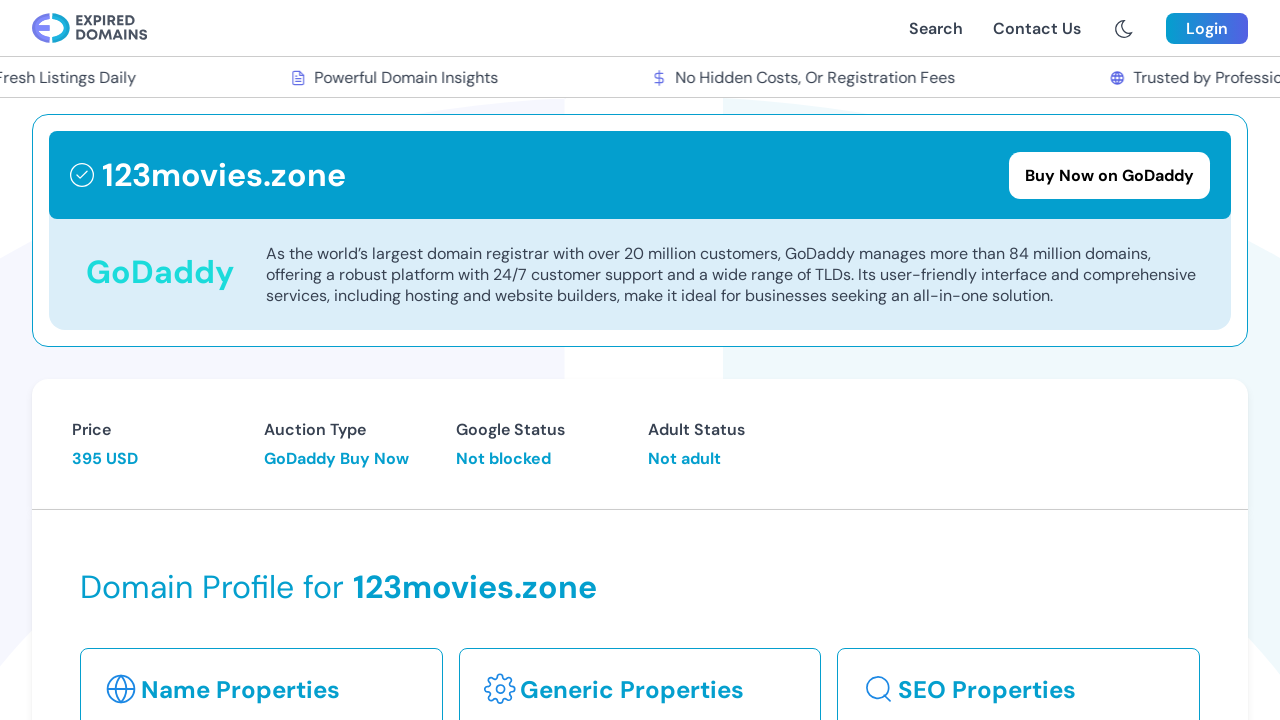Image resolution: width=1280 pixels, height=720 pixels.
Task: Select the SEO Properties card heading
Action: pos(986,690)
